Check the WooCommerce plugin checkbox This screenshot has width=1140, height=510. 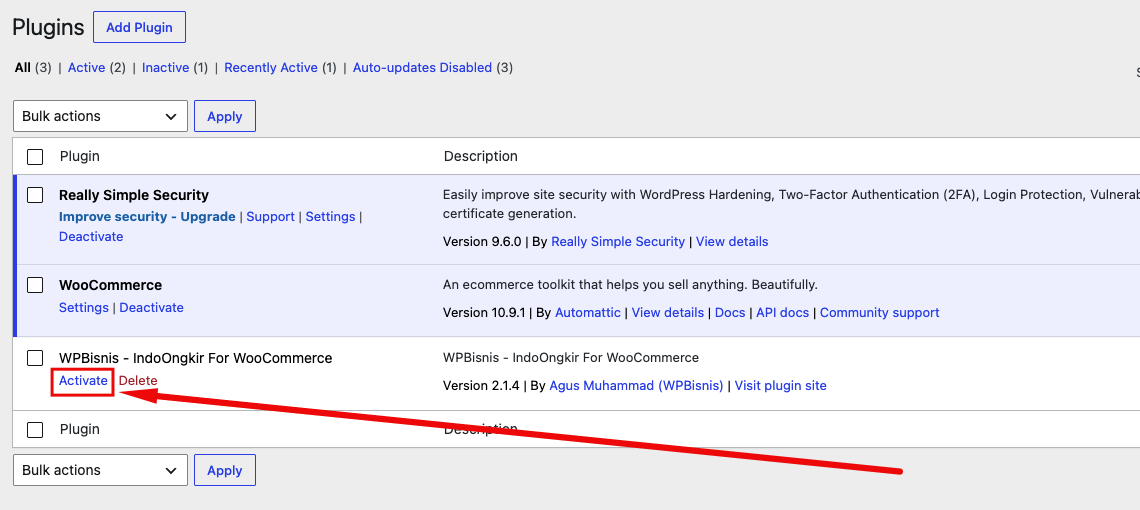tap(35, 285)
